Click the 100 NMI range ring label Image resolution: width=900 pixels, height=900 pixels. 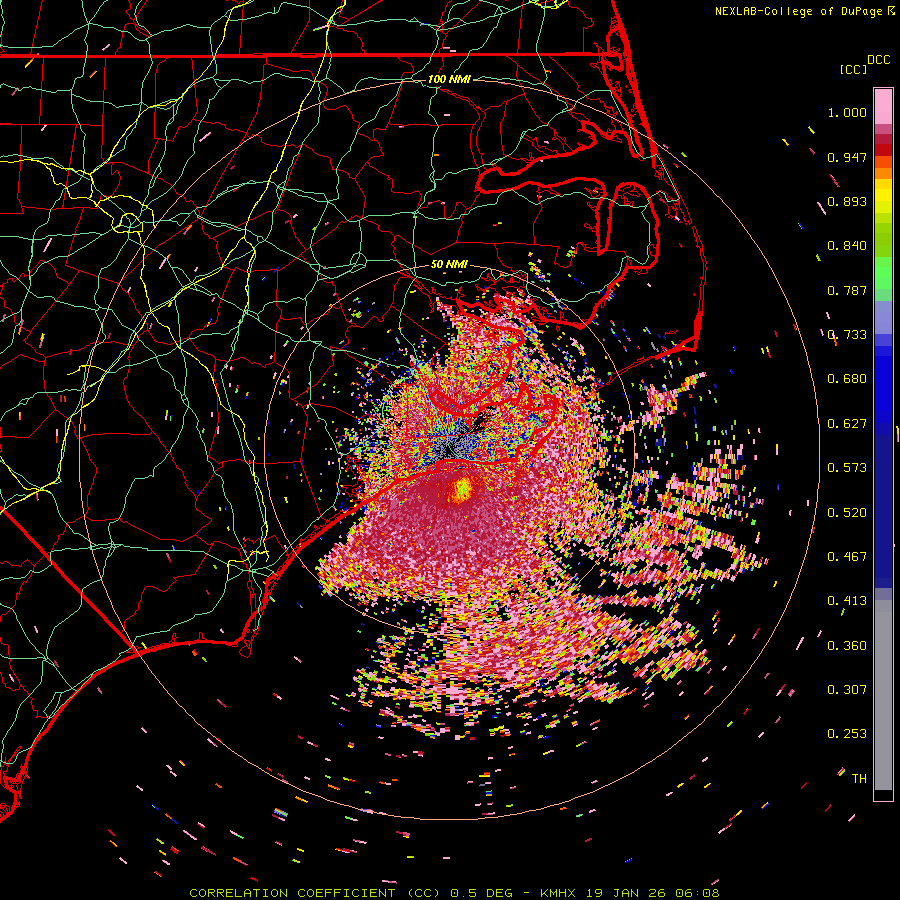tap(449, 79)
